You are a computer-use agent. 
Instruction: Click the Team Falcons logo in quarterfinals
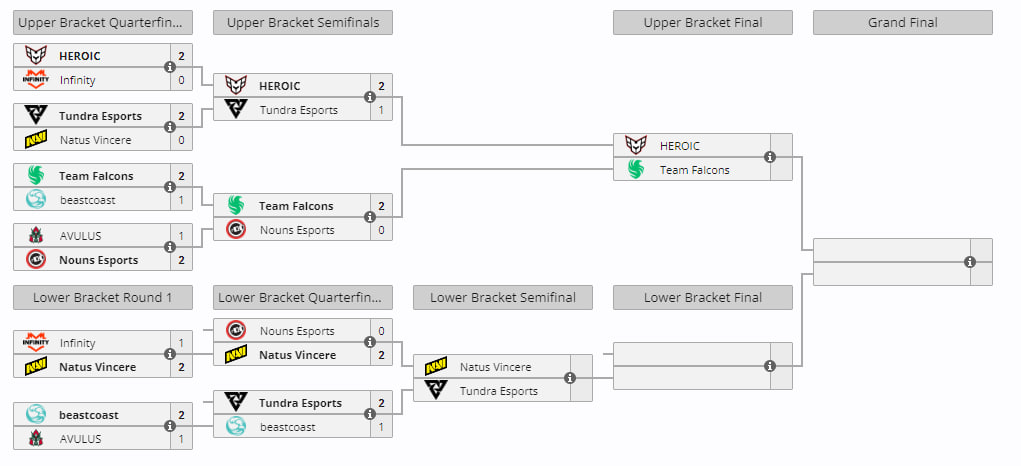[x=36, y=175]
